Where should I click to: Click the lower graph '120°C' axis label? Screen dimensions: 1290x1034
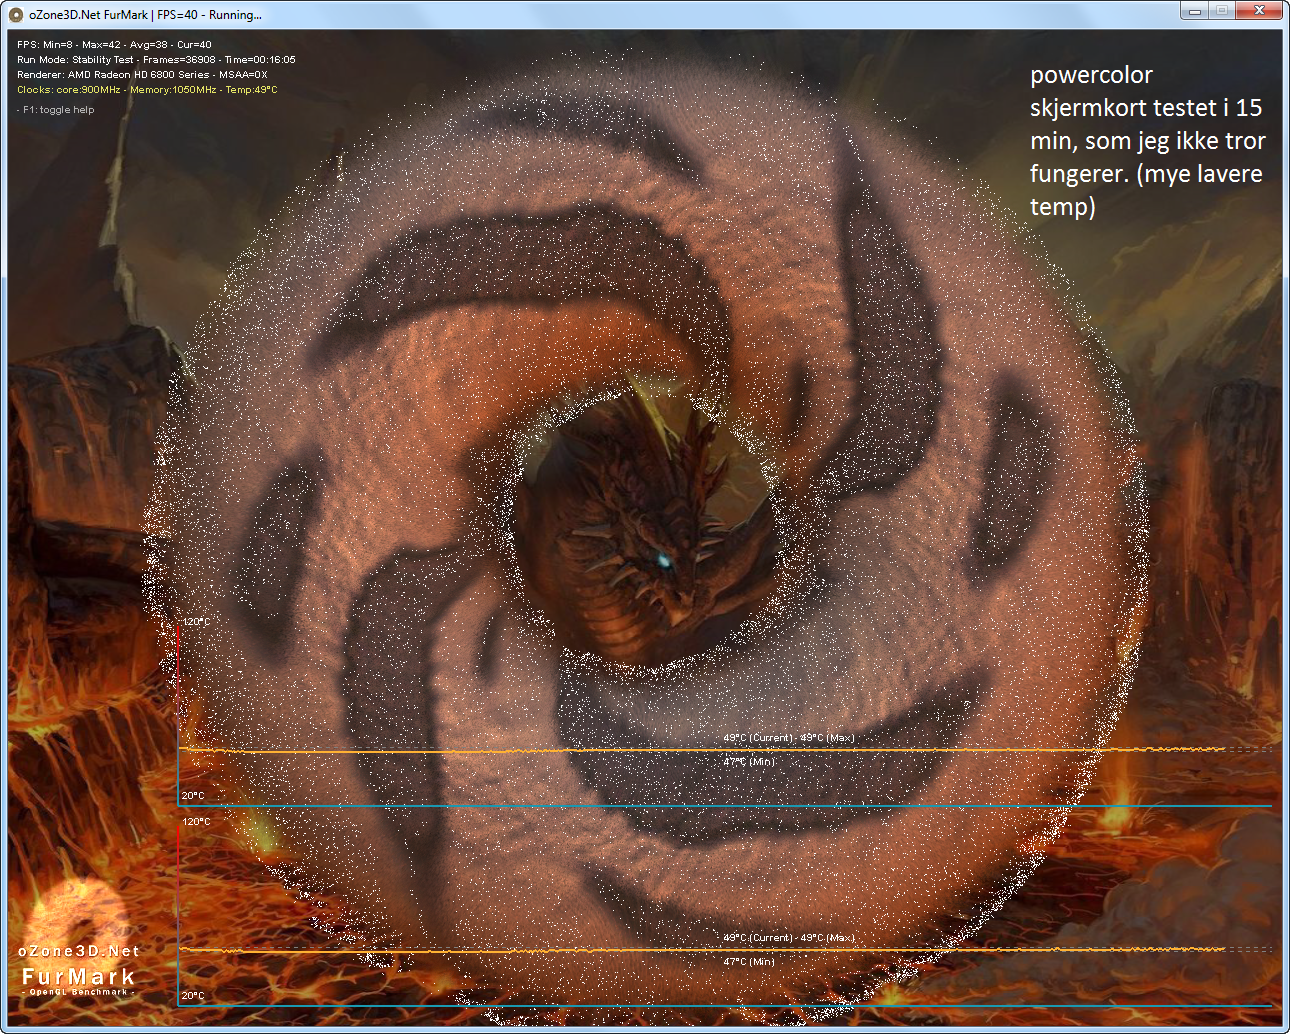click(x=196, y=822)
